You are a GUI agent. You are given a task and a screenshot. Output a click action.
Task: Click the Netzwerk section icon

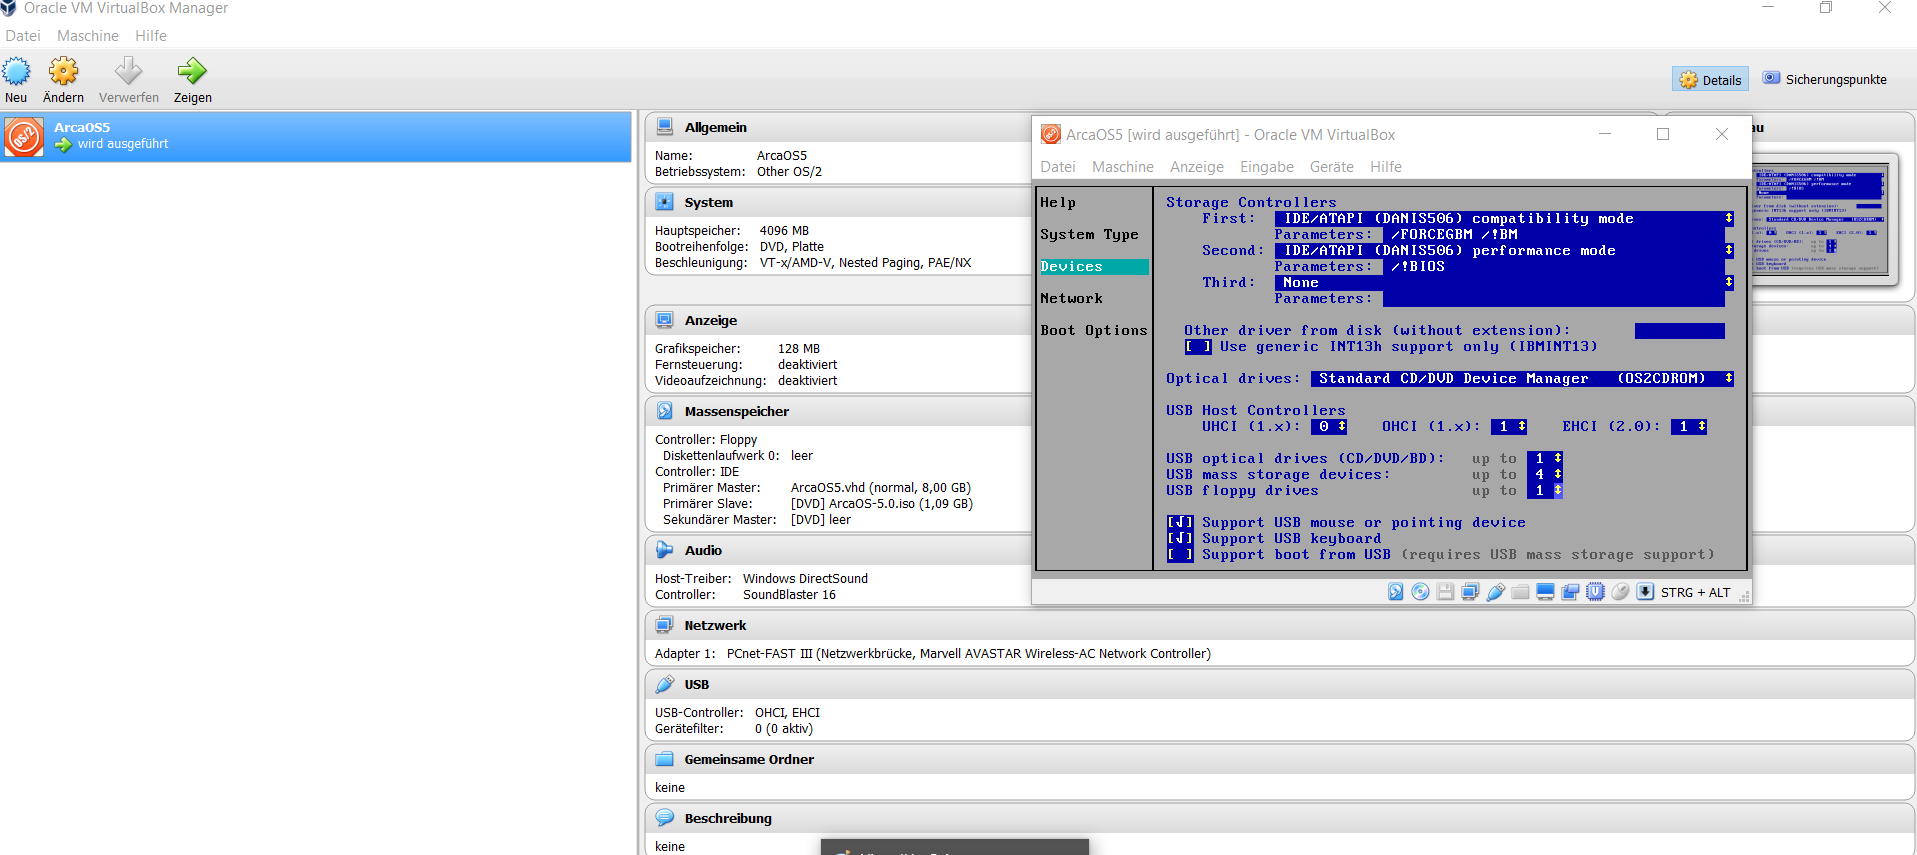664,625
